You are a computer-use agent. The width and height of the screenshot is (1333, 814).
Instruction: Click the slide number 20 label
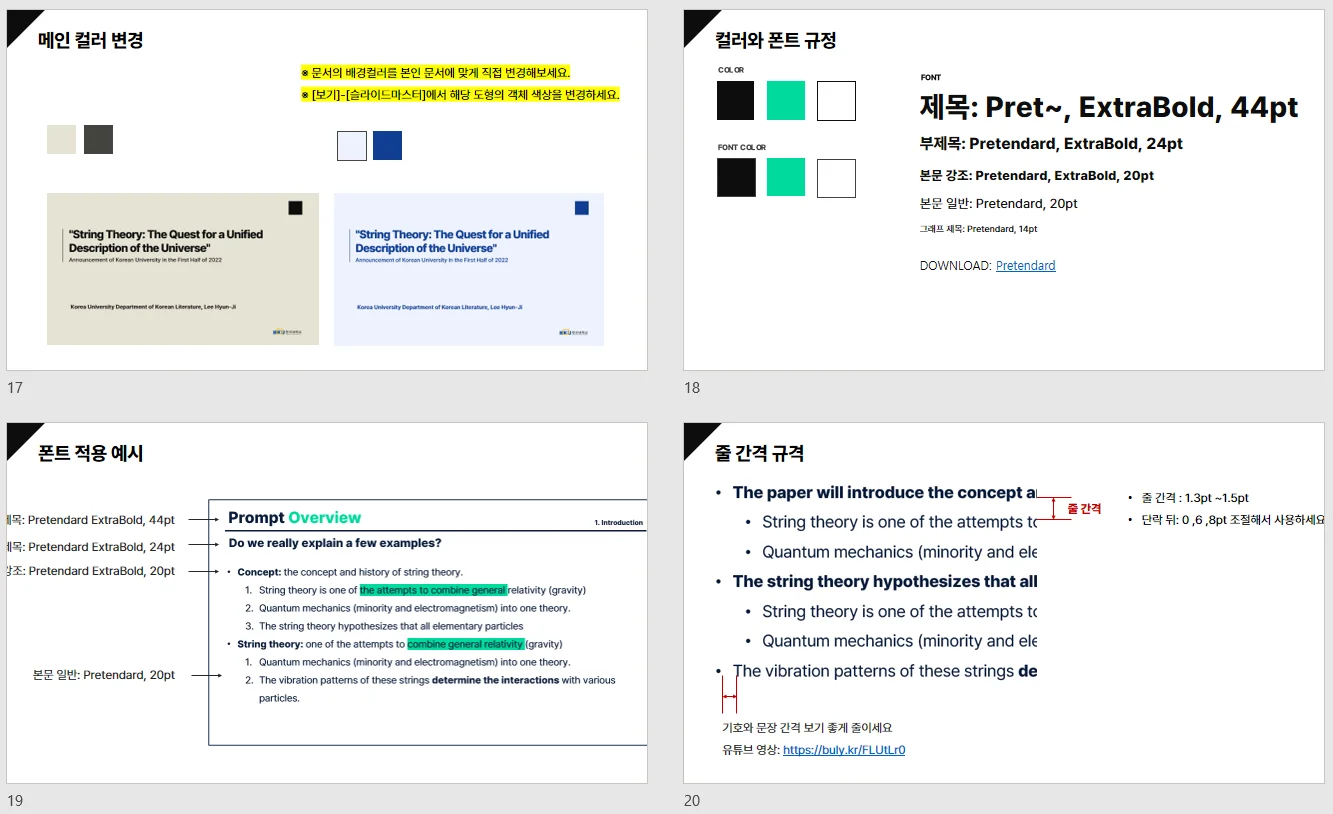click(693, 801)
